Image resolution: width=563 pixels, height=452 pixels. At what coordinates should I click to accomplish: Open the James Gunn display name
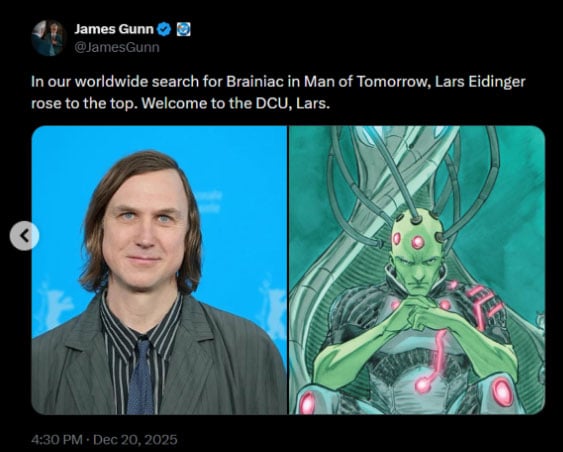[x=114, y=29]
